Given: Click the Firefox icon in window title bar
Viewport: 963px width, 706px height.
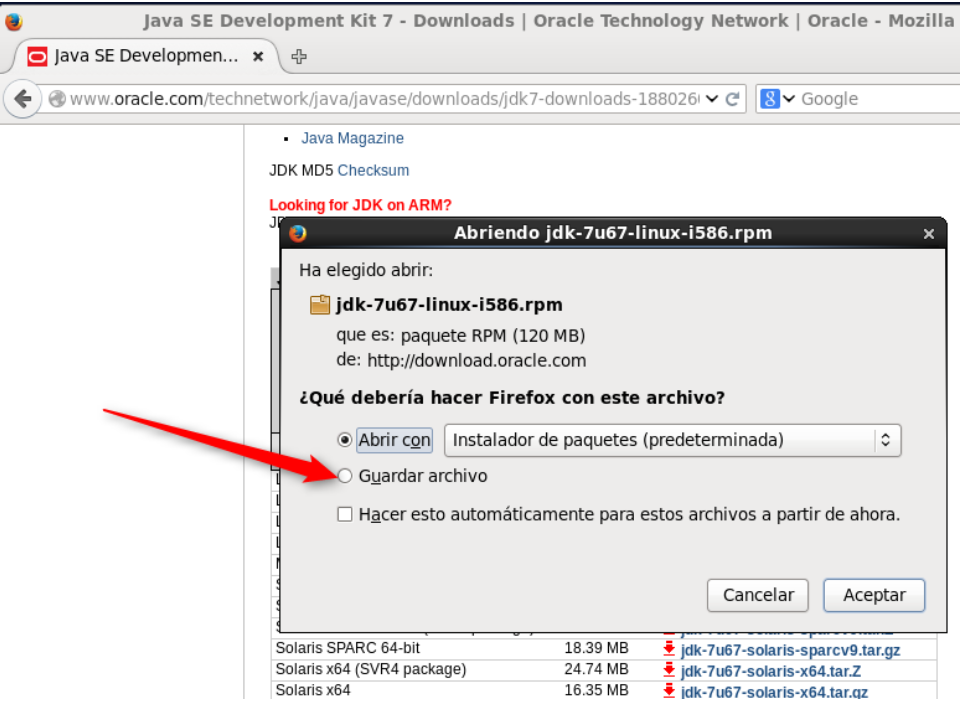Looking at the screenshot, I should (14, 22).
